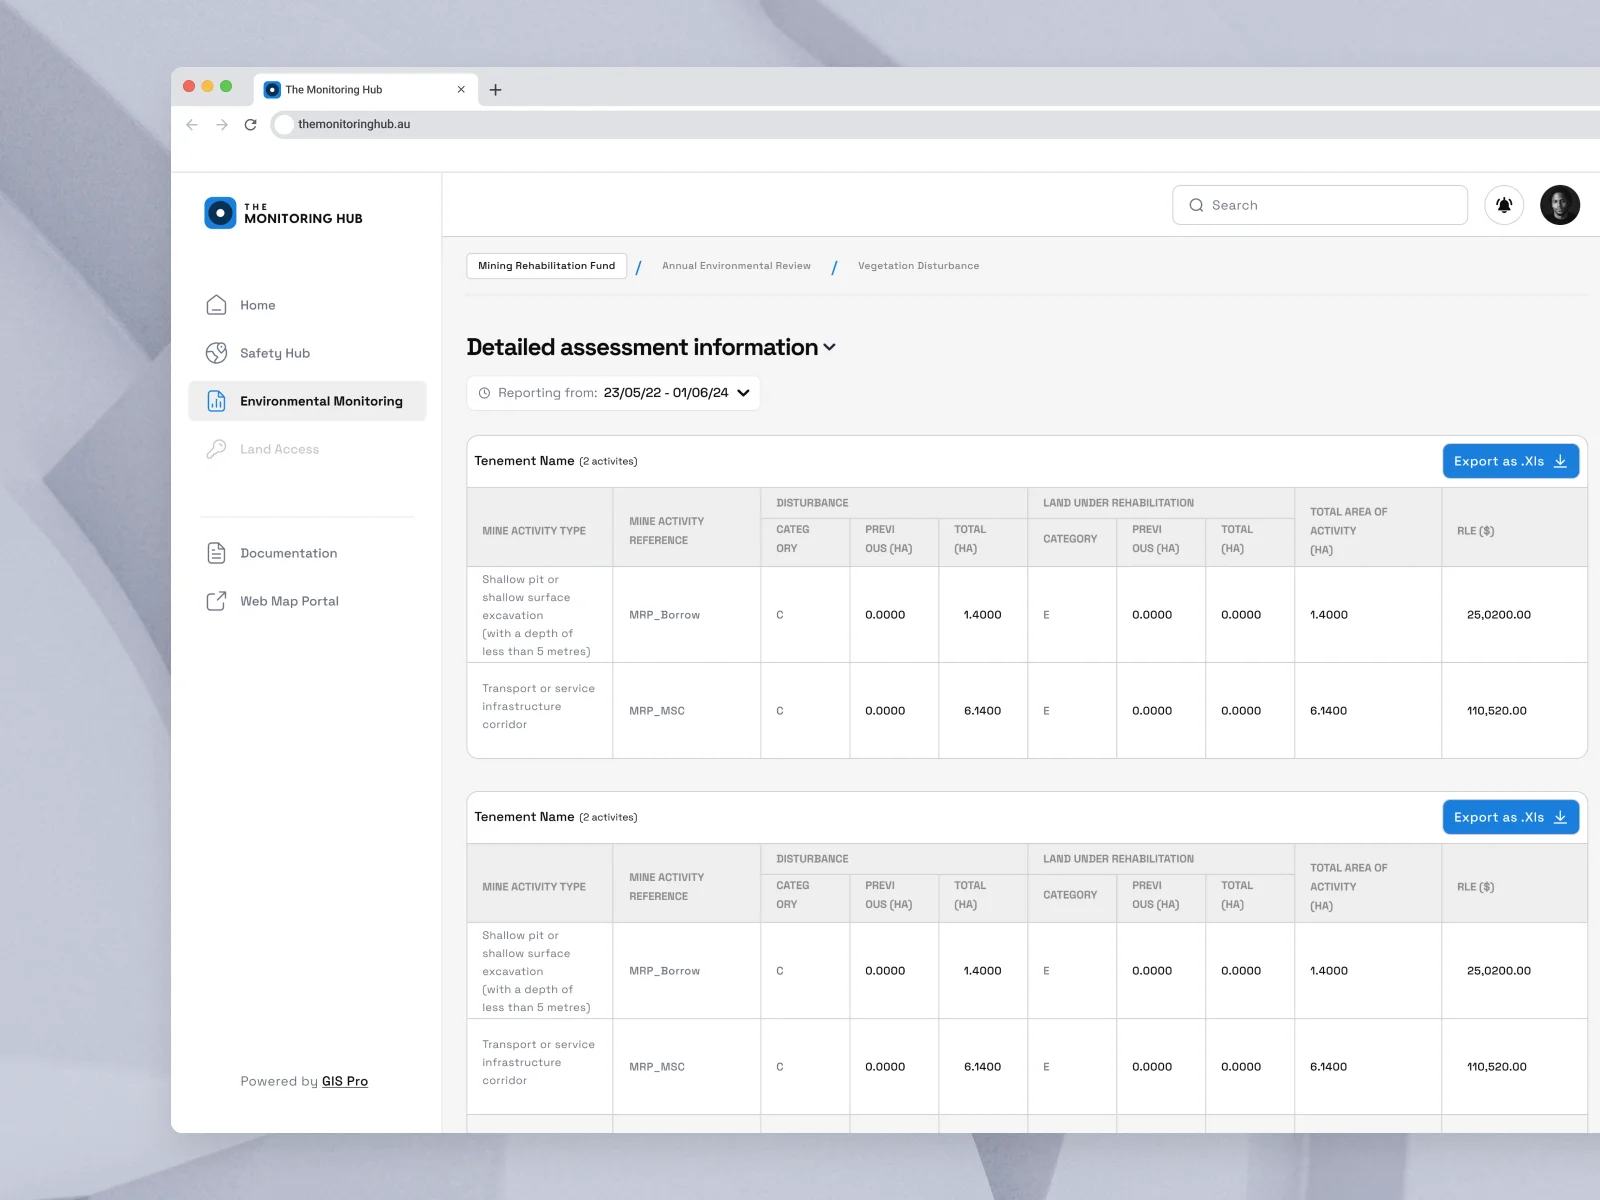Screen dimensions: 1600x1200
Task: Click MRP_Borrow reference in first table
Action: 664,615
